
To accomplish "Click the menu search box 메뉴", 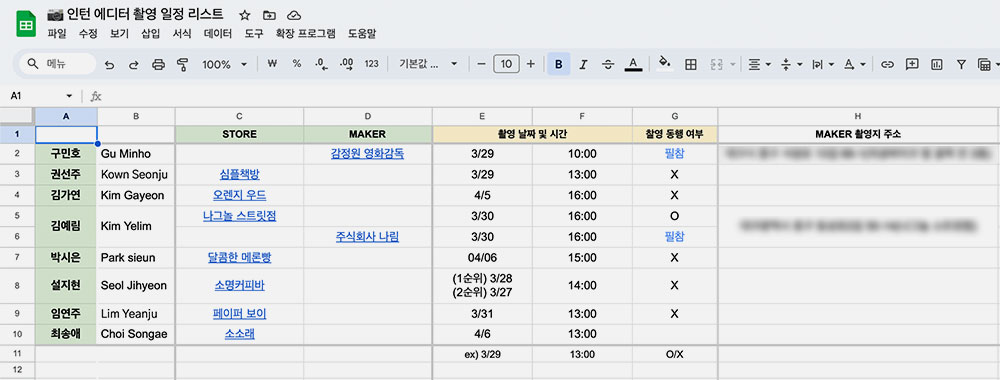I will coord(57,64).
